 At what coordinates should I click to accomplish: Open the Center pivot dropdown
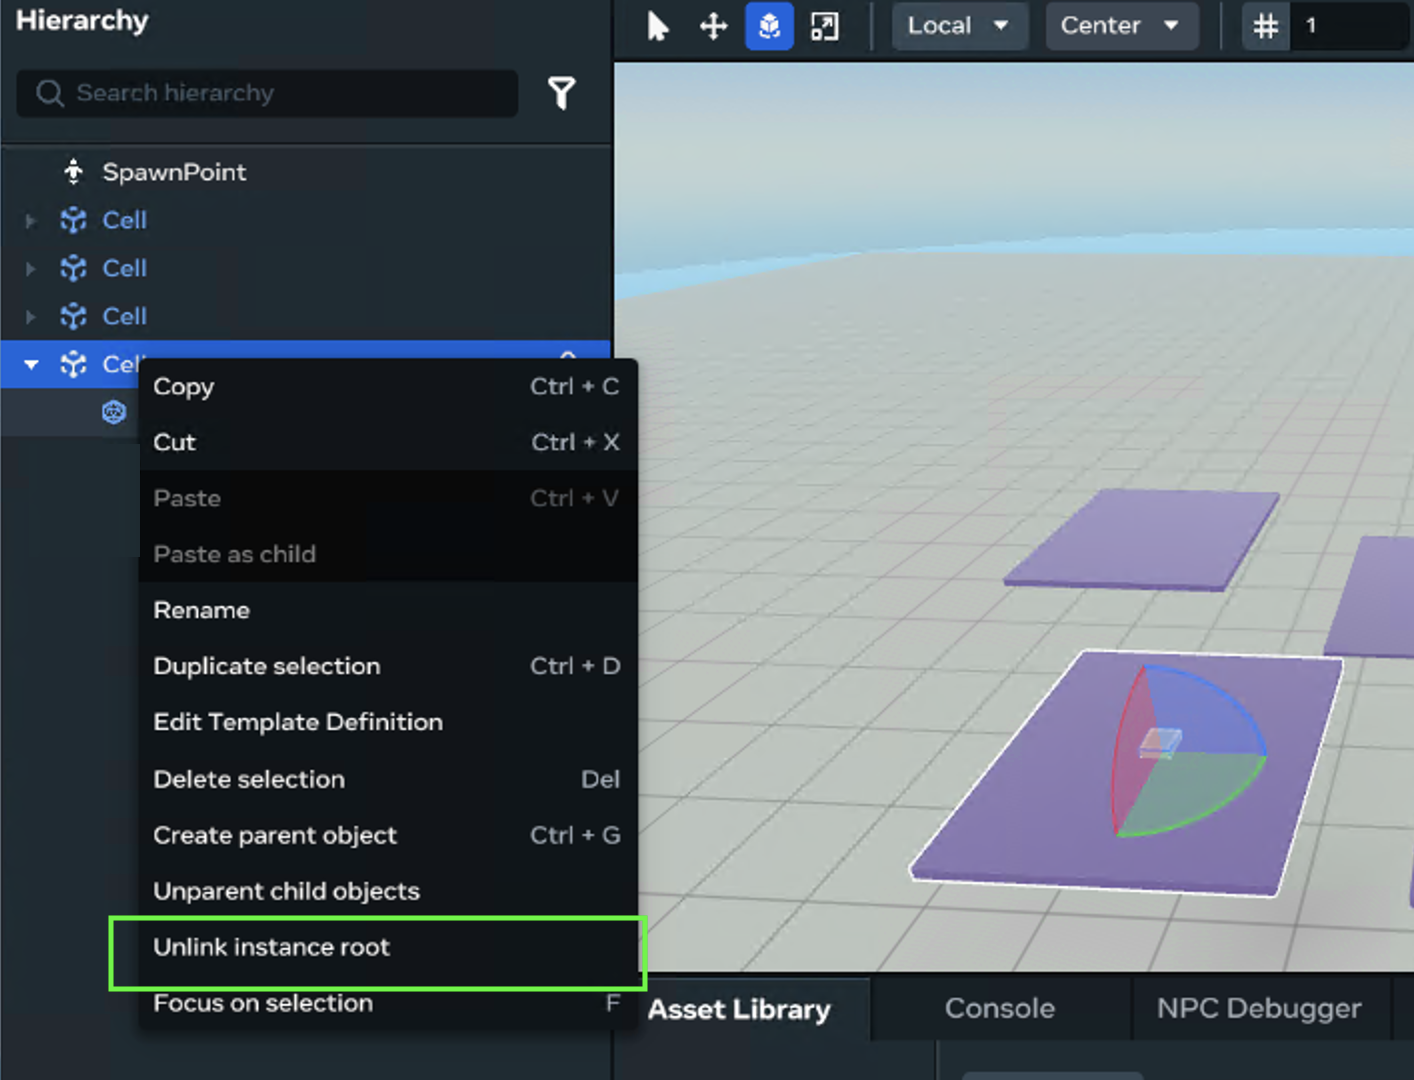coord(1120,26)
